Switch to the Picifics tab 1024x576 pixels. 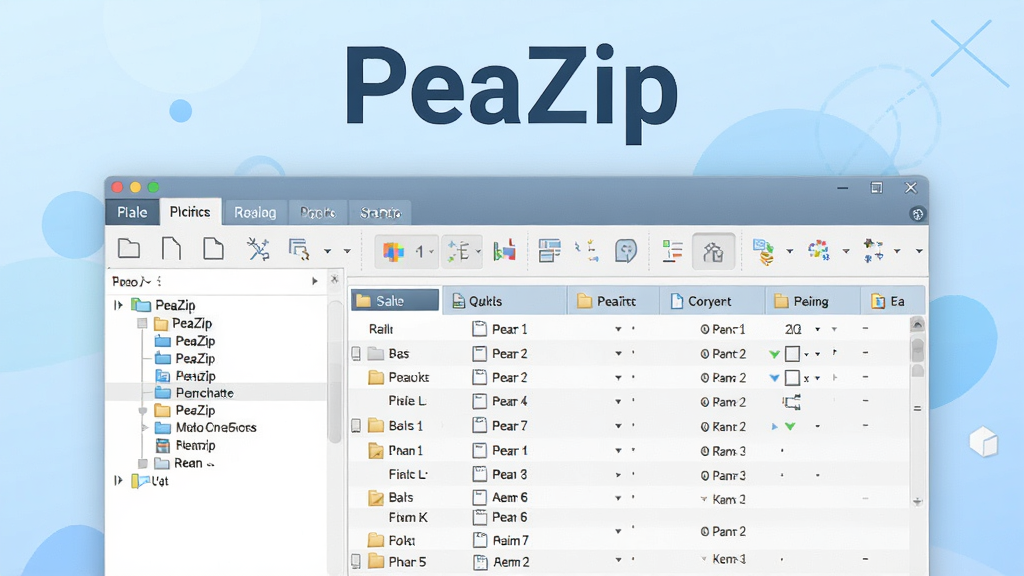190,212
